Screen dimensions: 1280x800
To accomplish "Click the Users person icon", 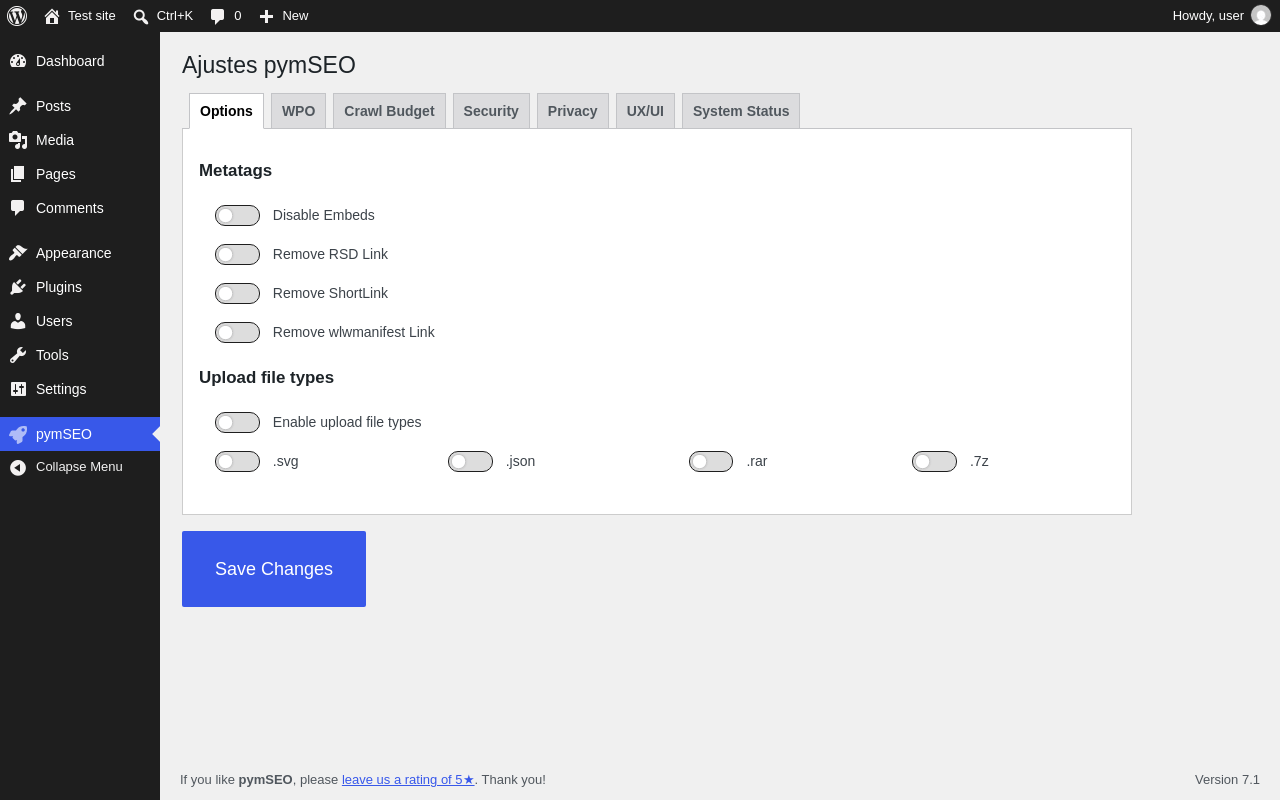I will 18,321.
